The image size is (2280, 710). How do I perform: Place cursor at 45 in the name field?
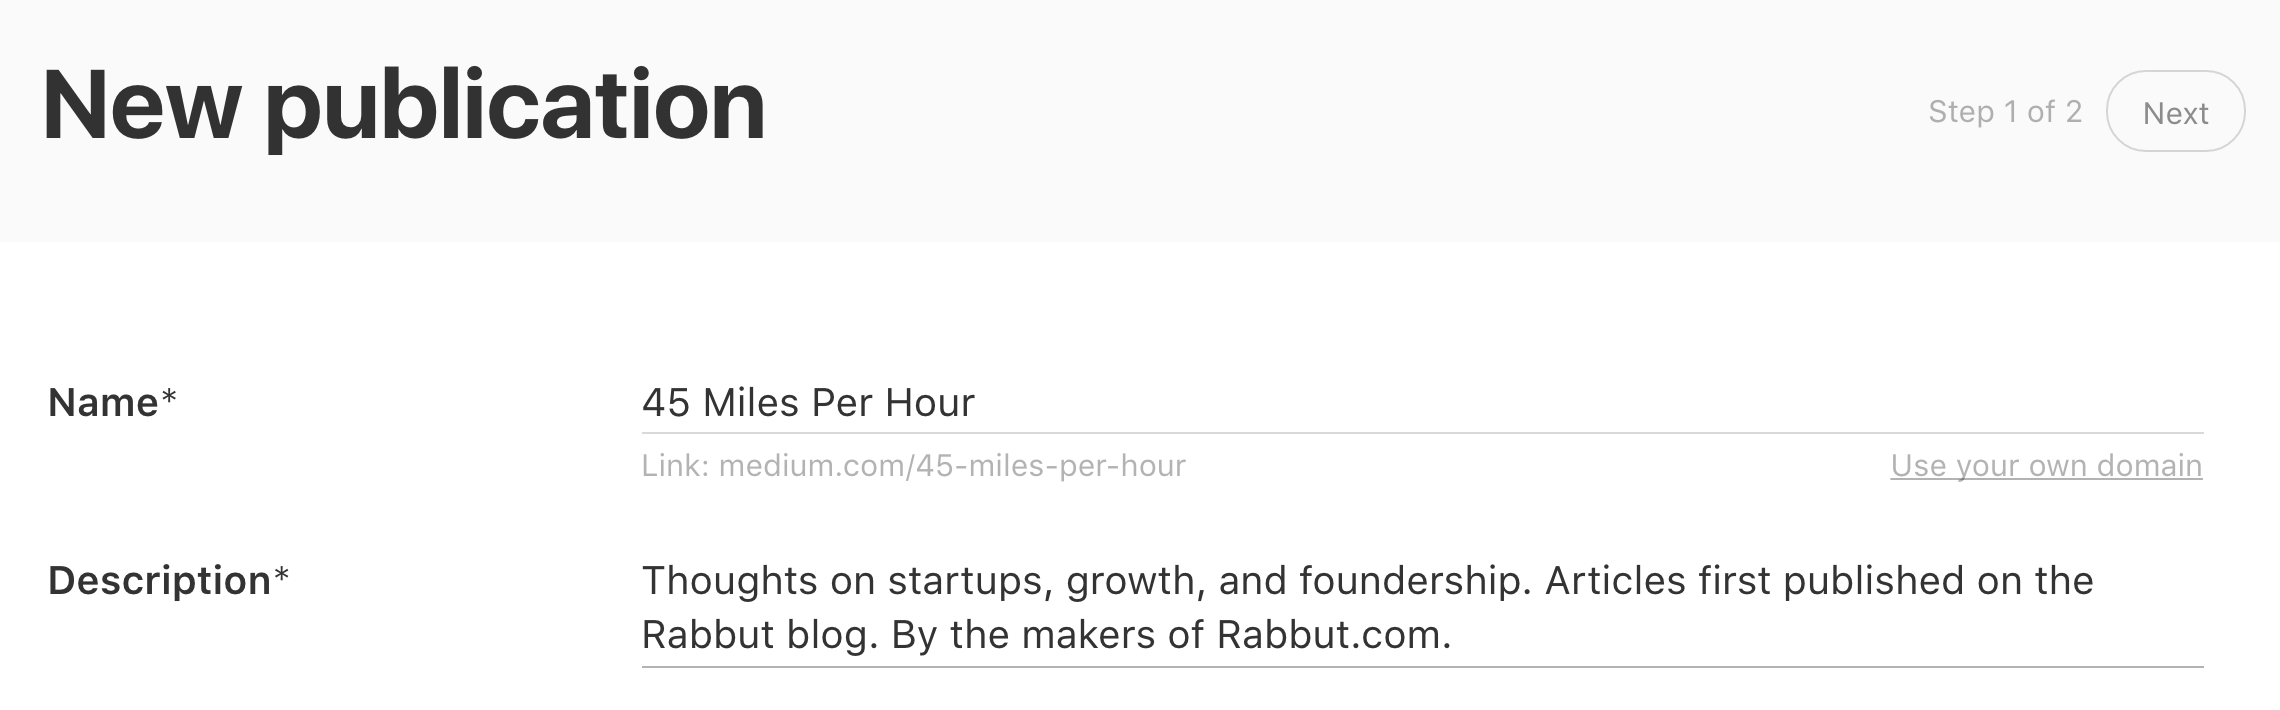tap(666, 403)
